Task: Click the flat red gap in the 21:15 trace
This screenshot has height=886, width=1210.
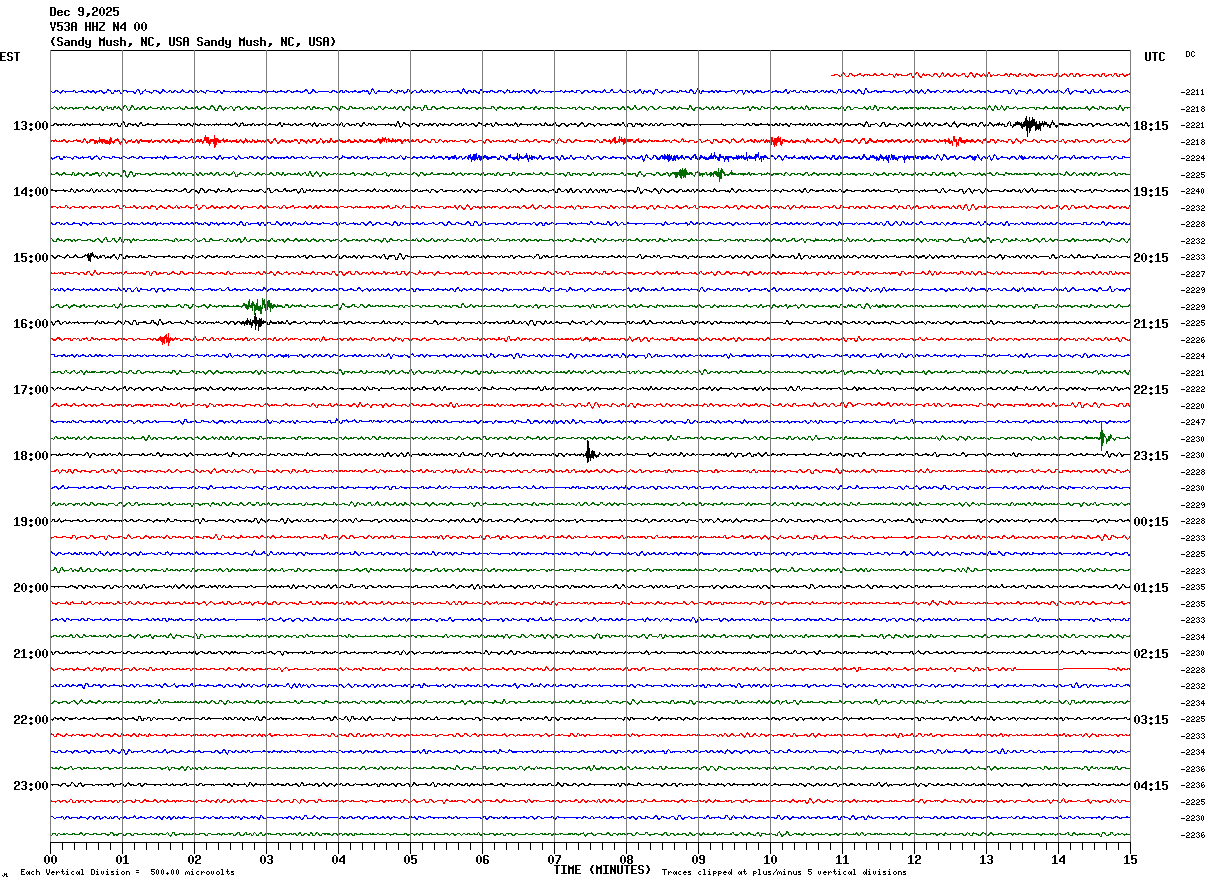Action: tap(1038, 669)
